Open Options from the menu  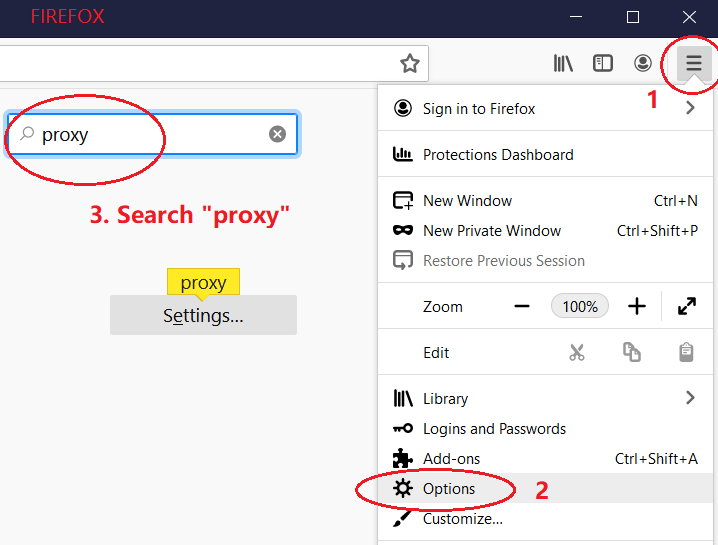point(545,488)
